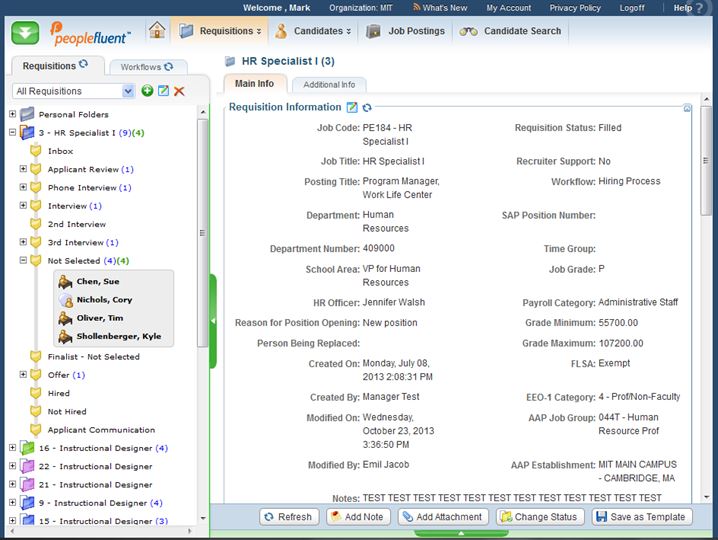Click the edit requisition pencil icon in the left panel
The height and width of the screenshot is (540, 718).
pyautogui.click(x=163, y=91)
